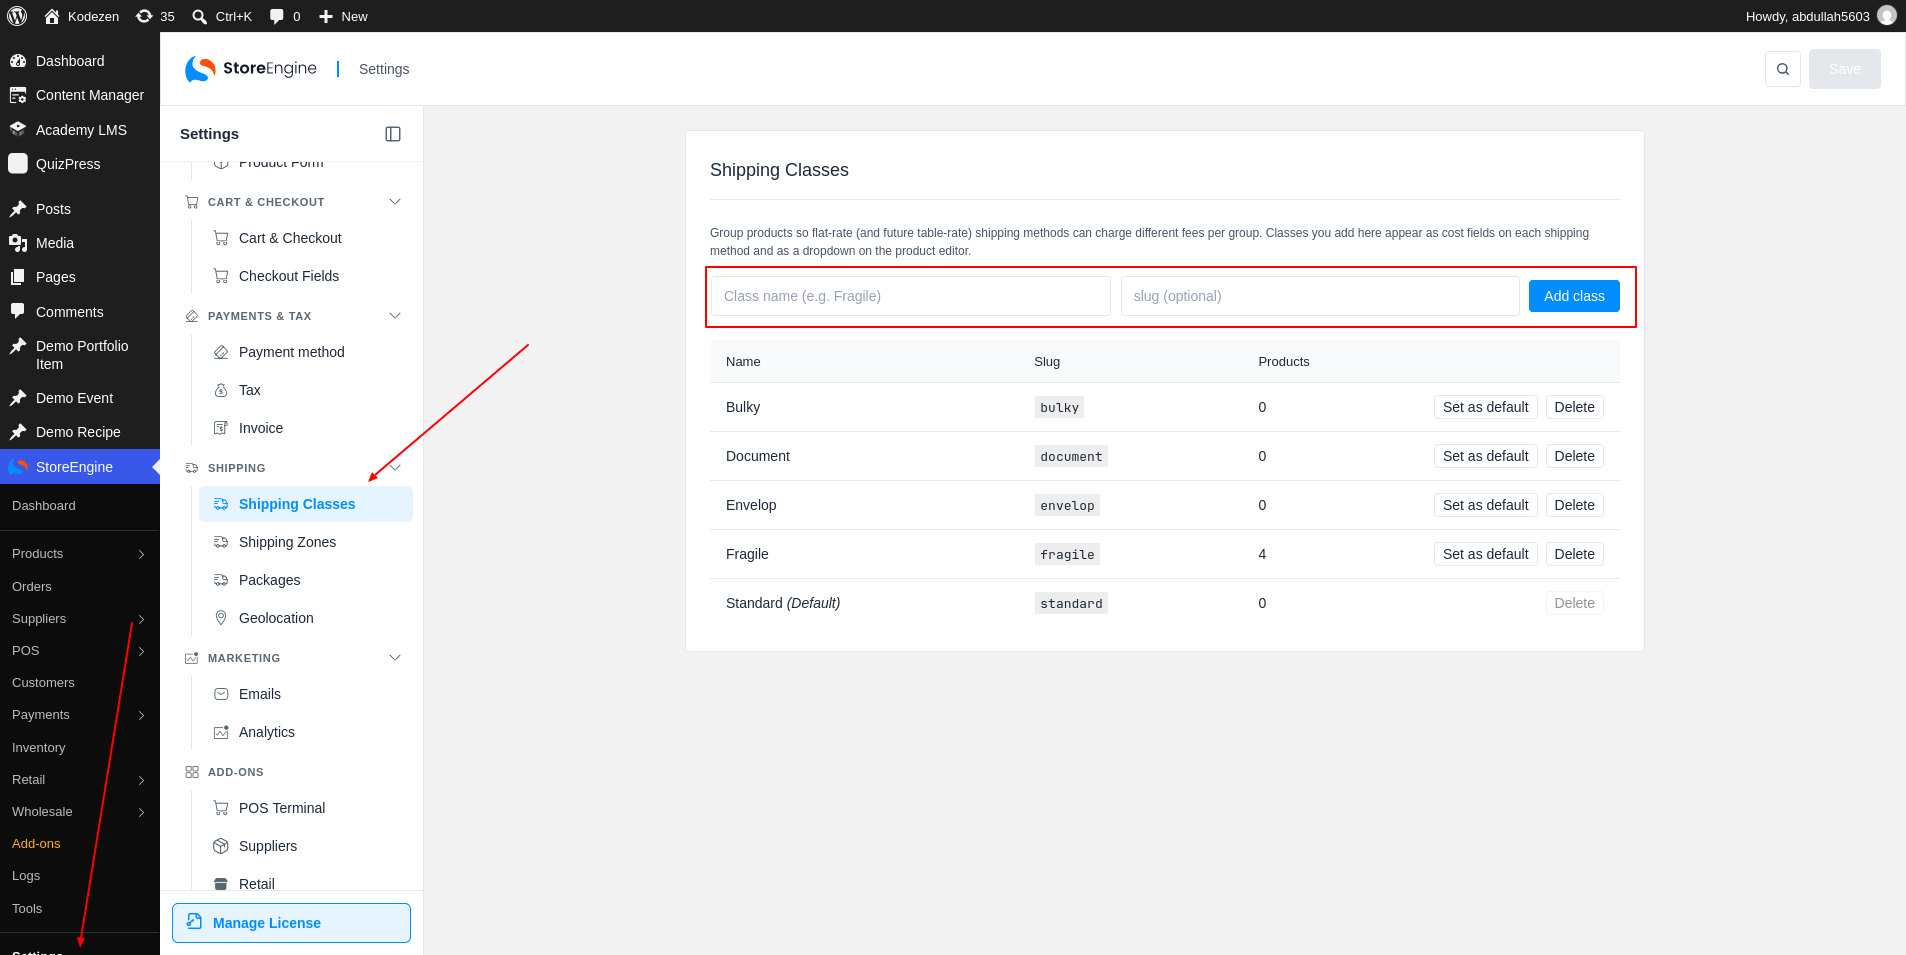
Task: Click the Invoice document icon
Action: [221, 428]
